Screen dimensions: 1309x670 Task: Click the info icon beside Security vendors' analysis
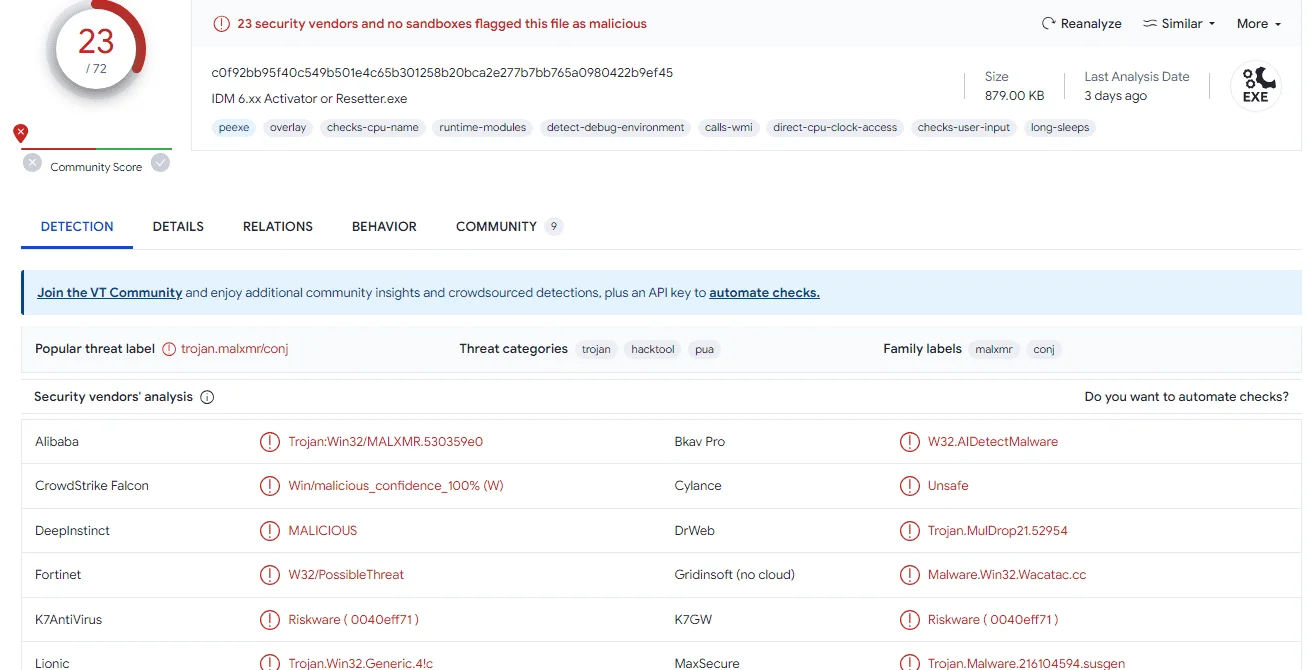207,397
